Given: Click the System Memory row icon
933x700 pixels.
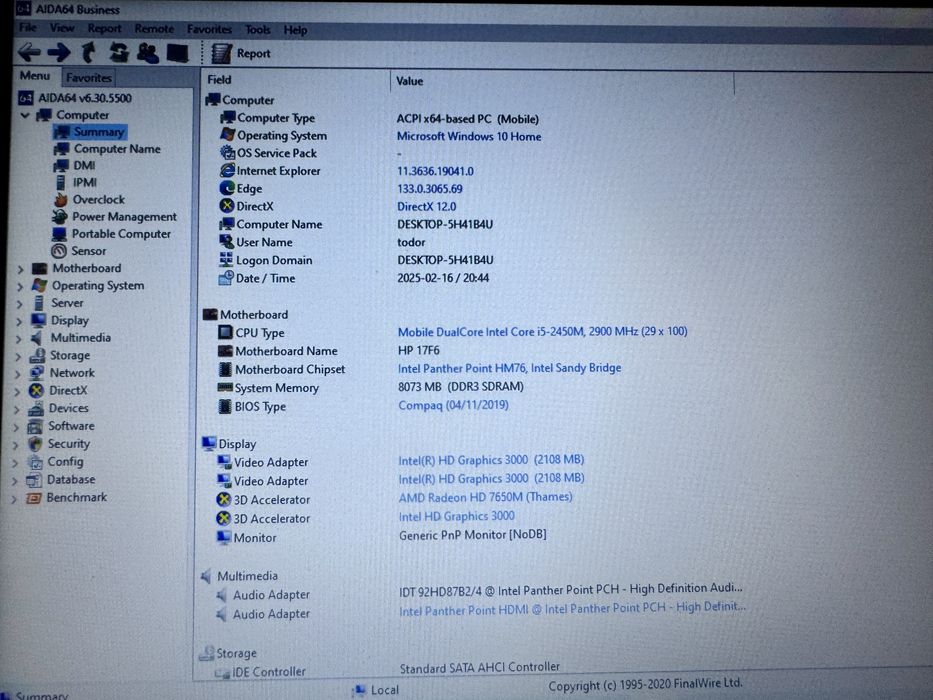Looking at the screenshot, I should (x=225, y=388).
